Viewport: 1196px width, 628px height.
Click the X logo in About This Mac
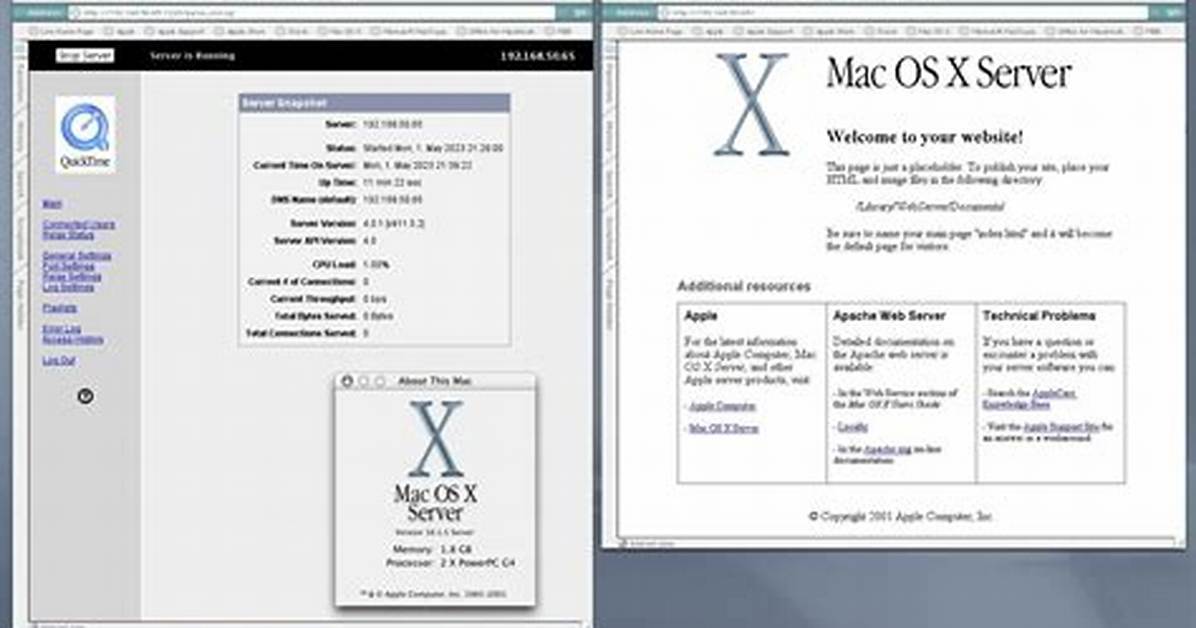tap(436, 439)
